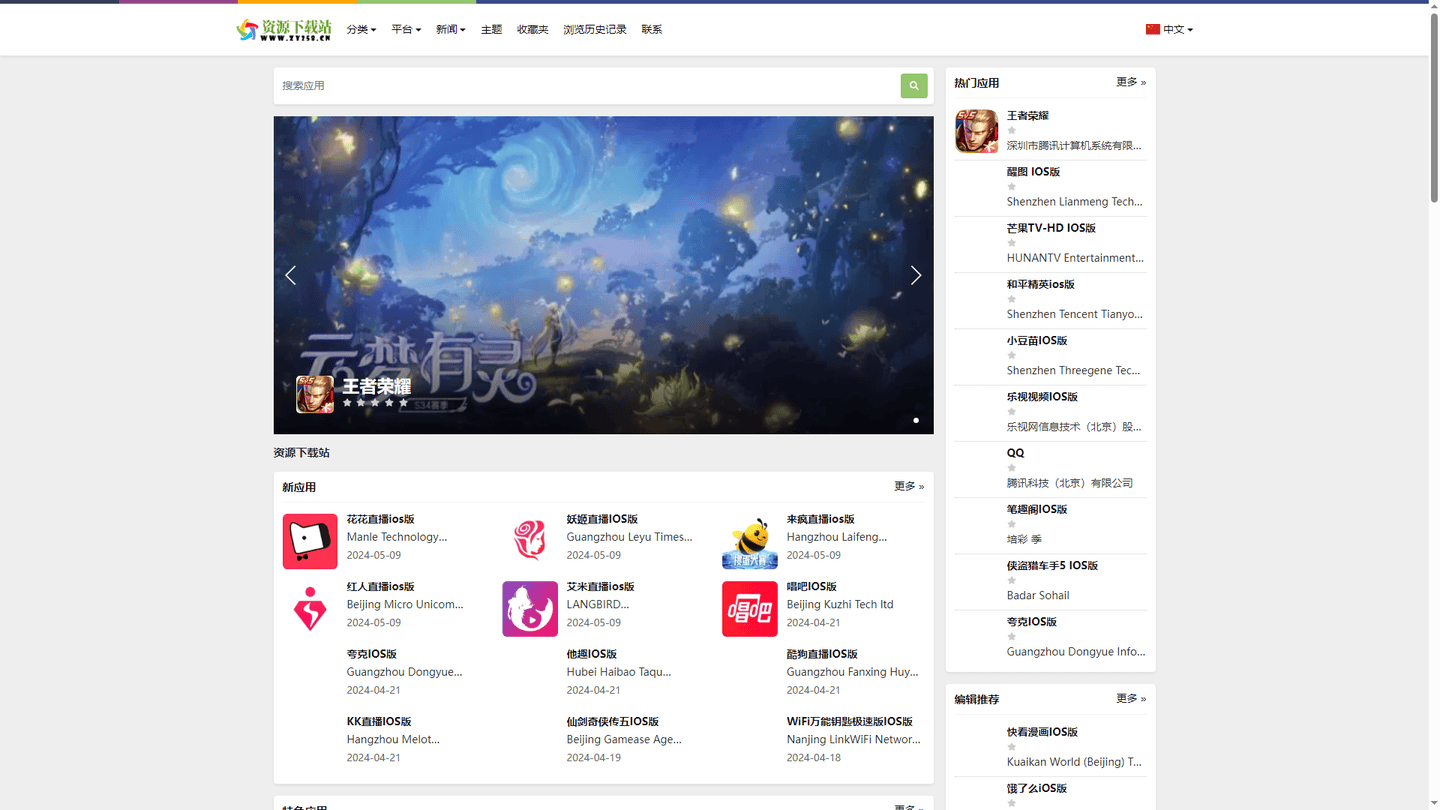Open 王者荣耀 icon in the banner

pos(315,394)
